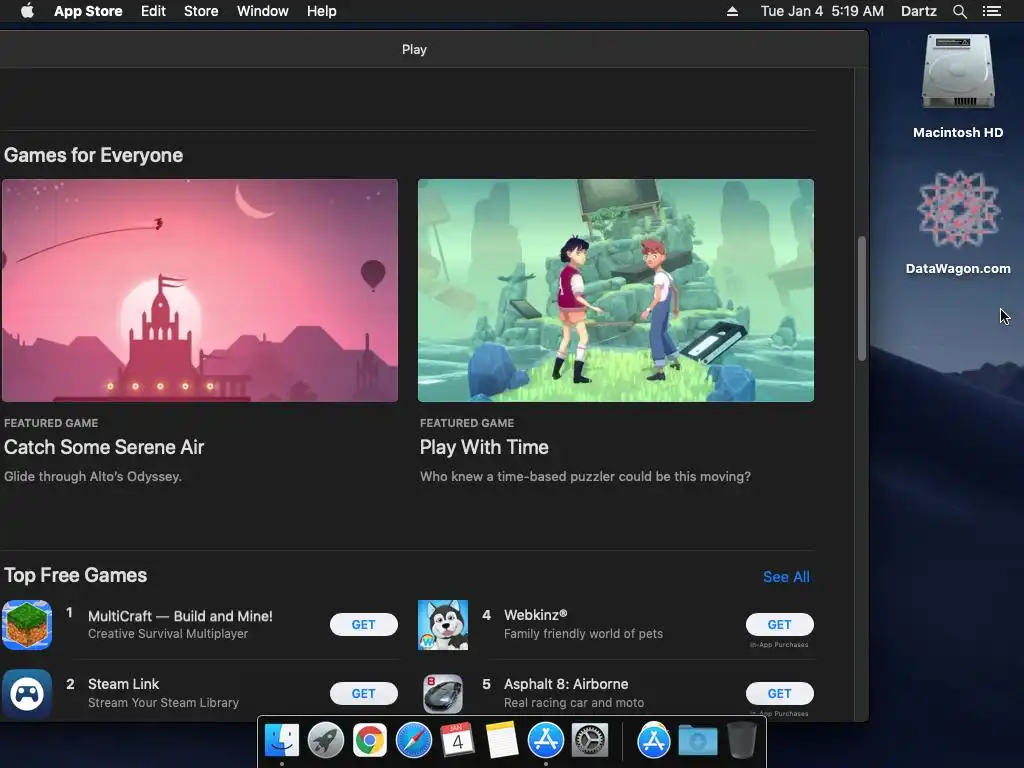This screenshot has width=1024, height=768.
Task: Click the eject icon in the menu bar
Action: 732,11
